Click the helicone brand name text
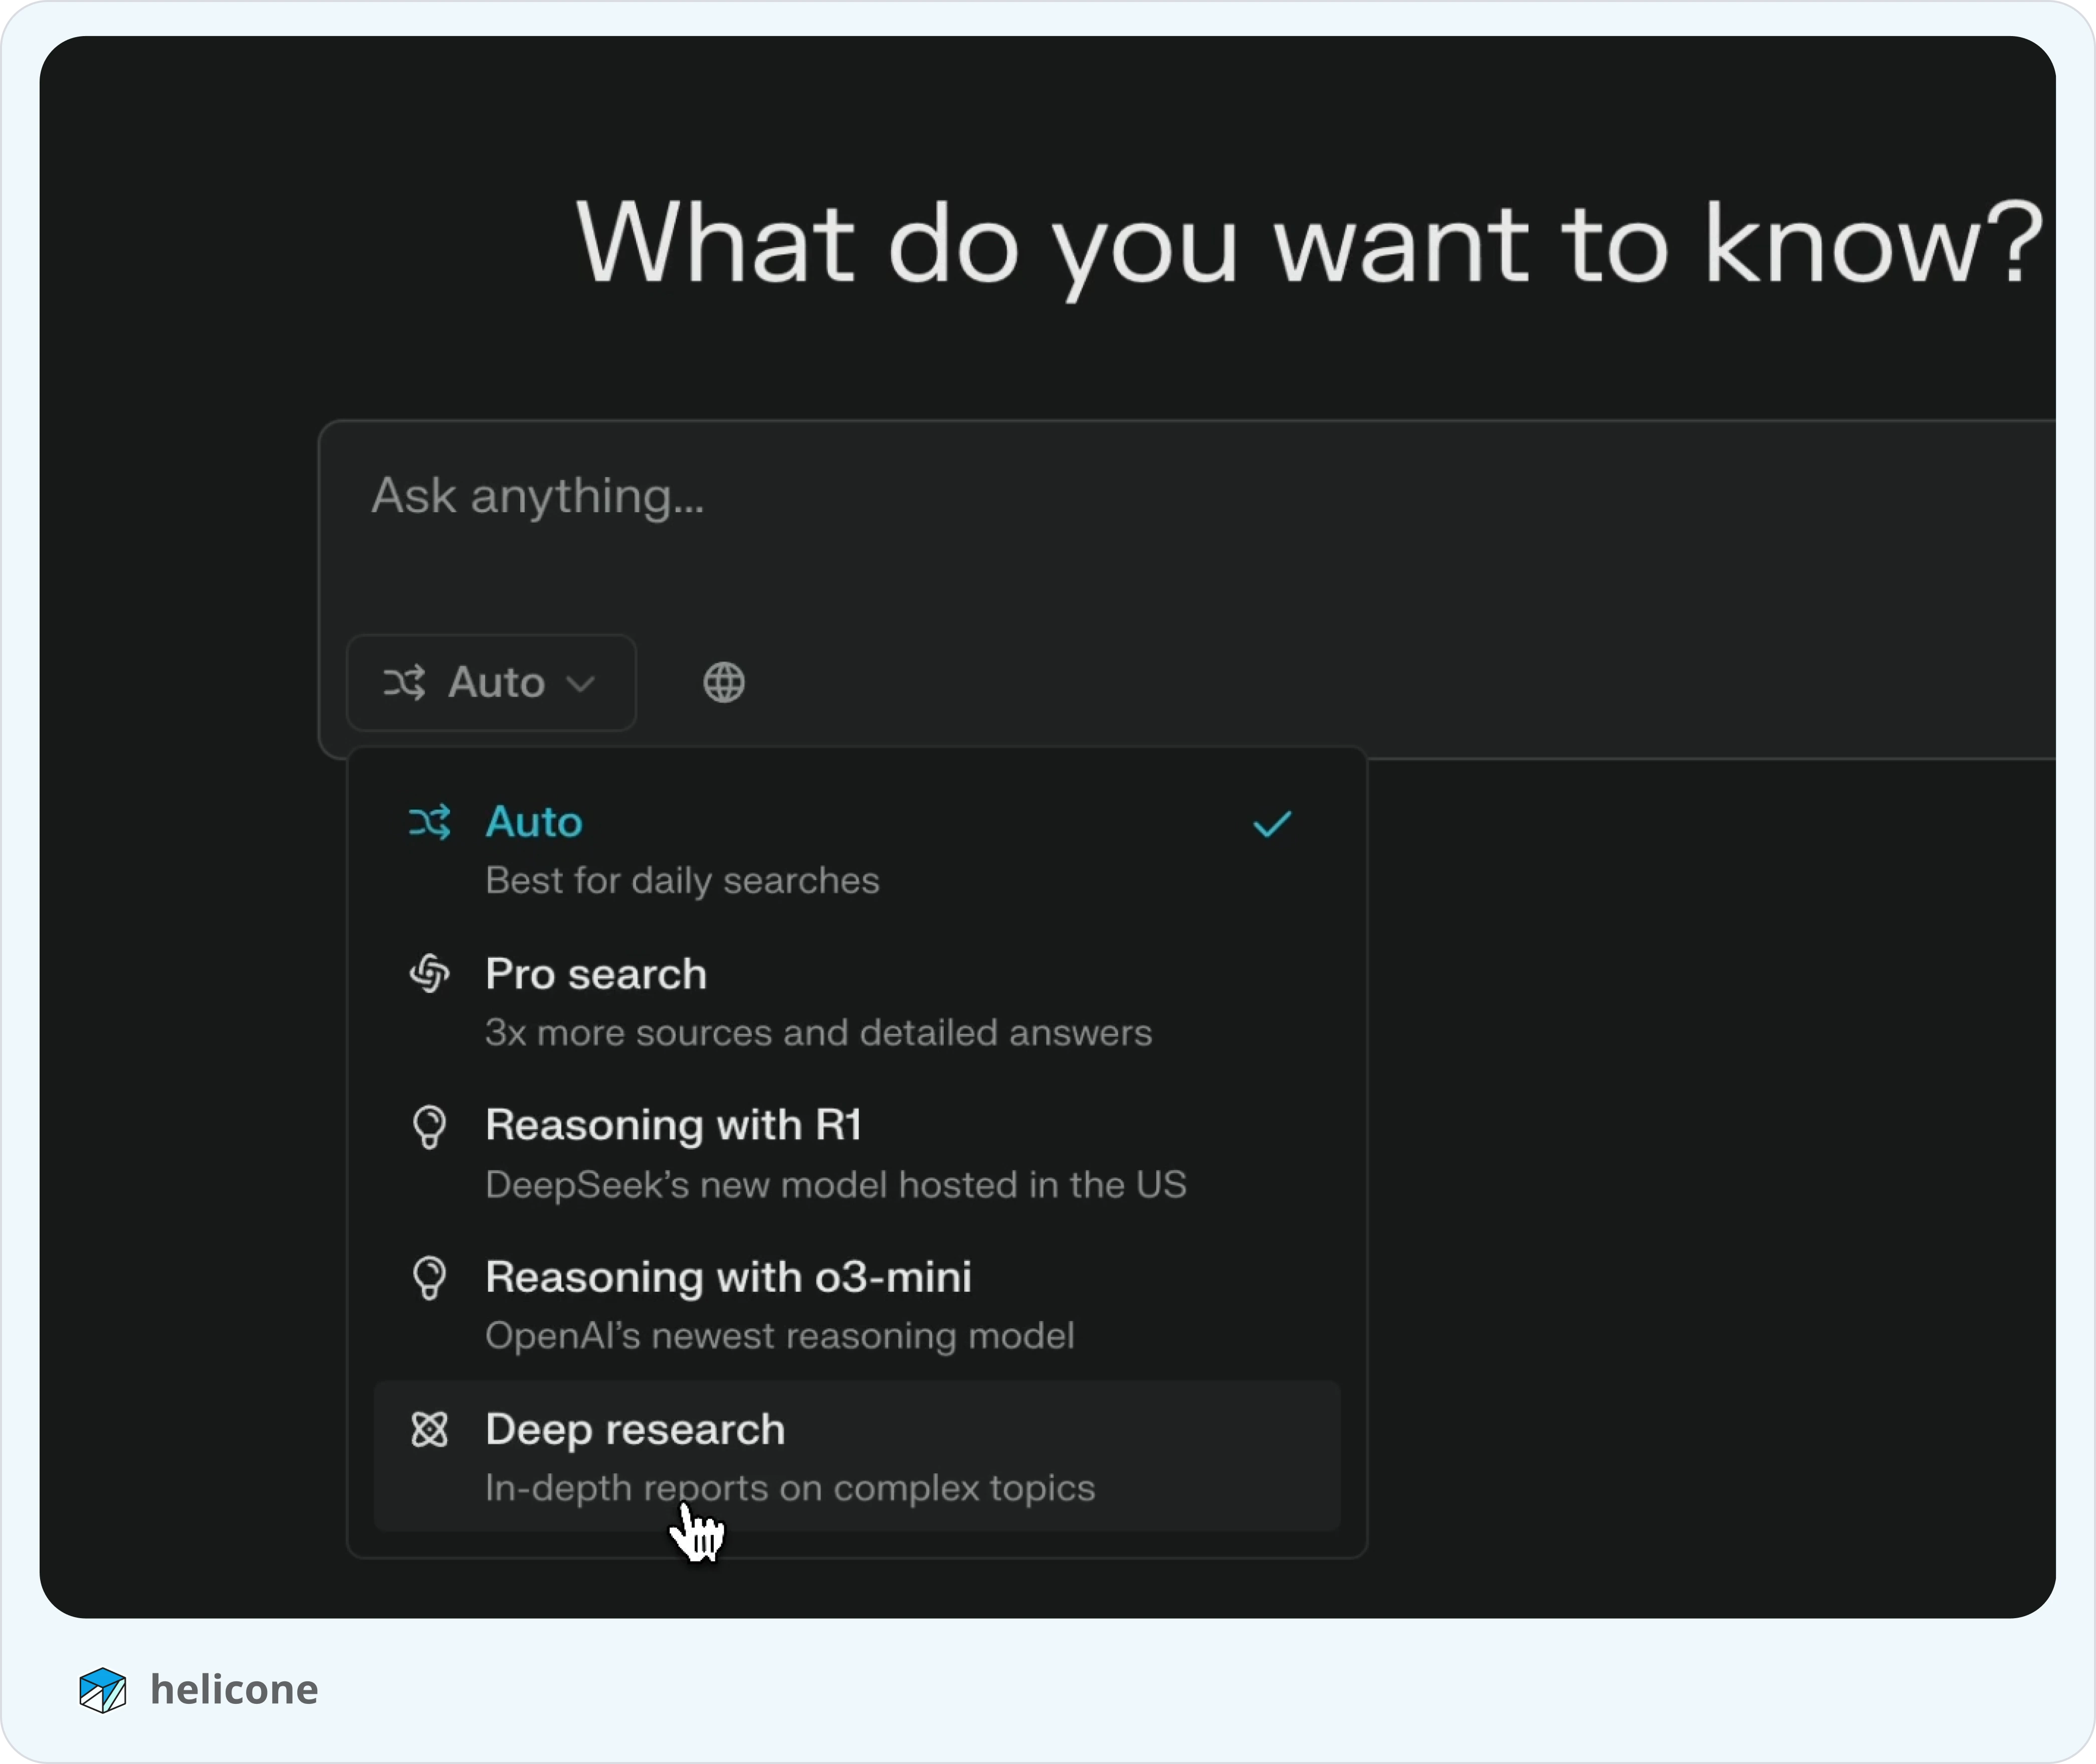The width and height of the screenshot is (2096, 1764). [234, 1690]
